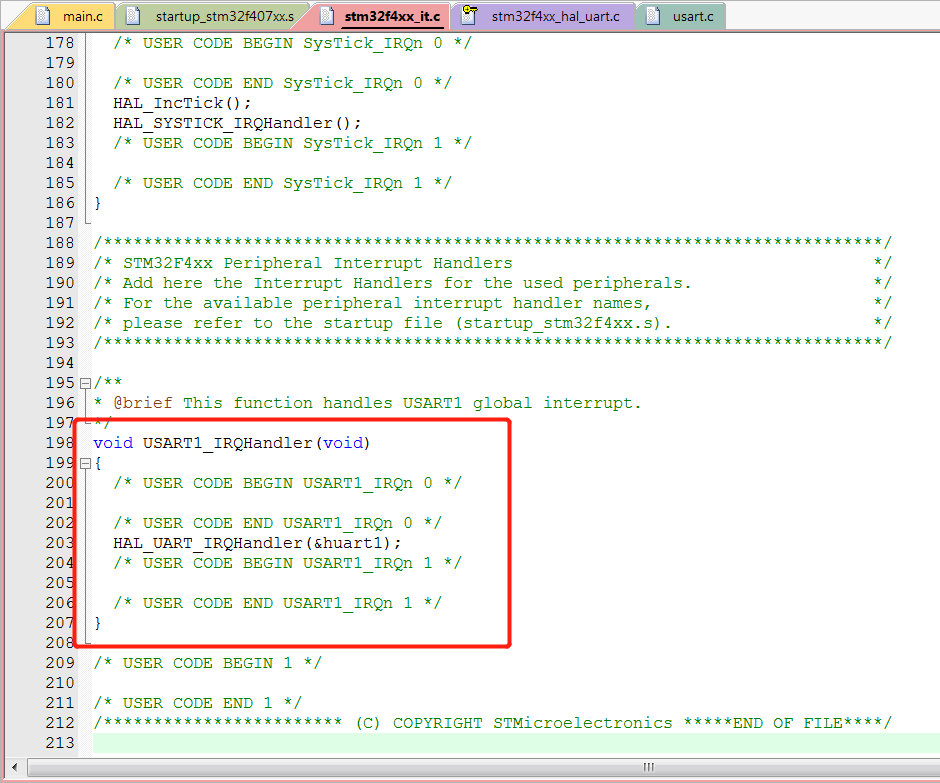The height and width of the screenshot is (783, 940).
Task: Click the startup_stm32f407xx.s file icon
Action: [133, 16]
